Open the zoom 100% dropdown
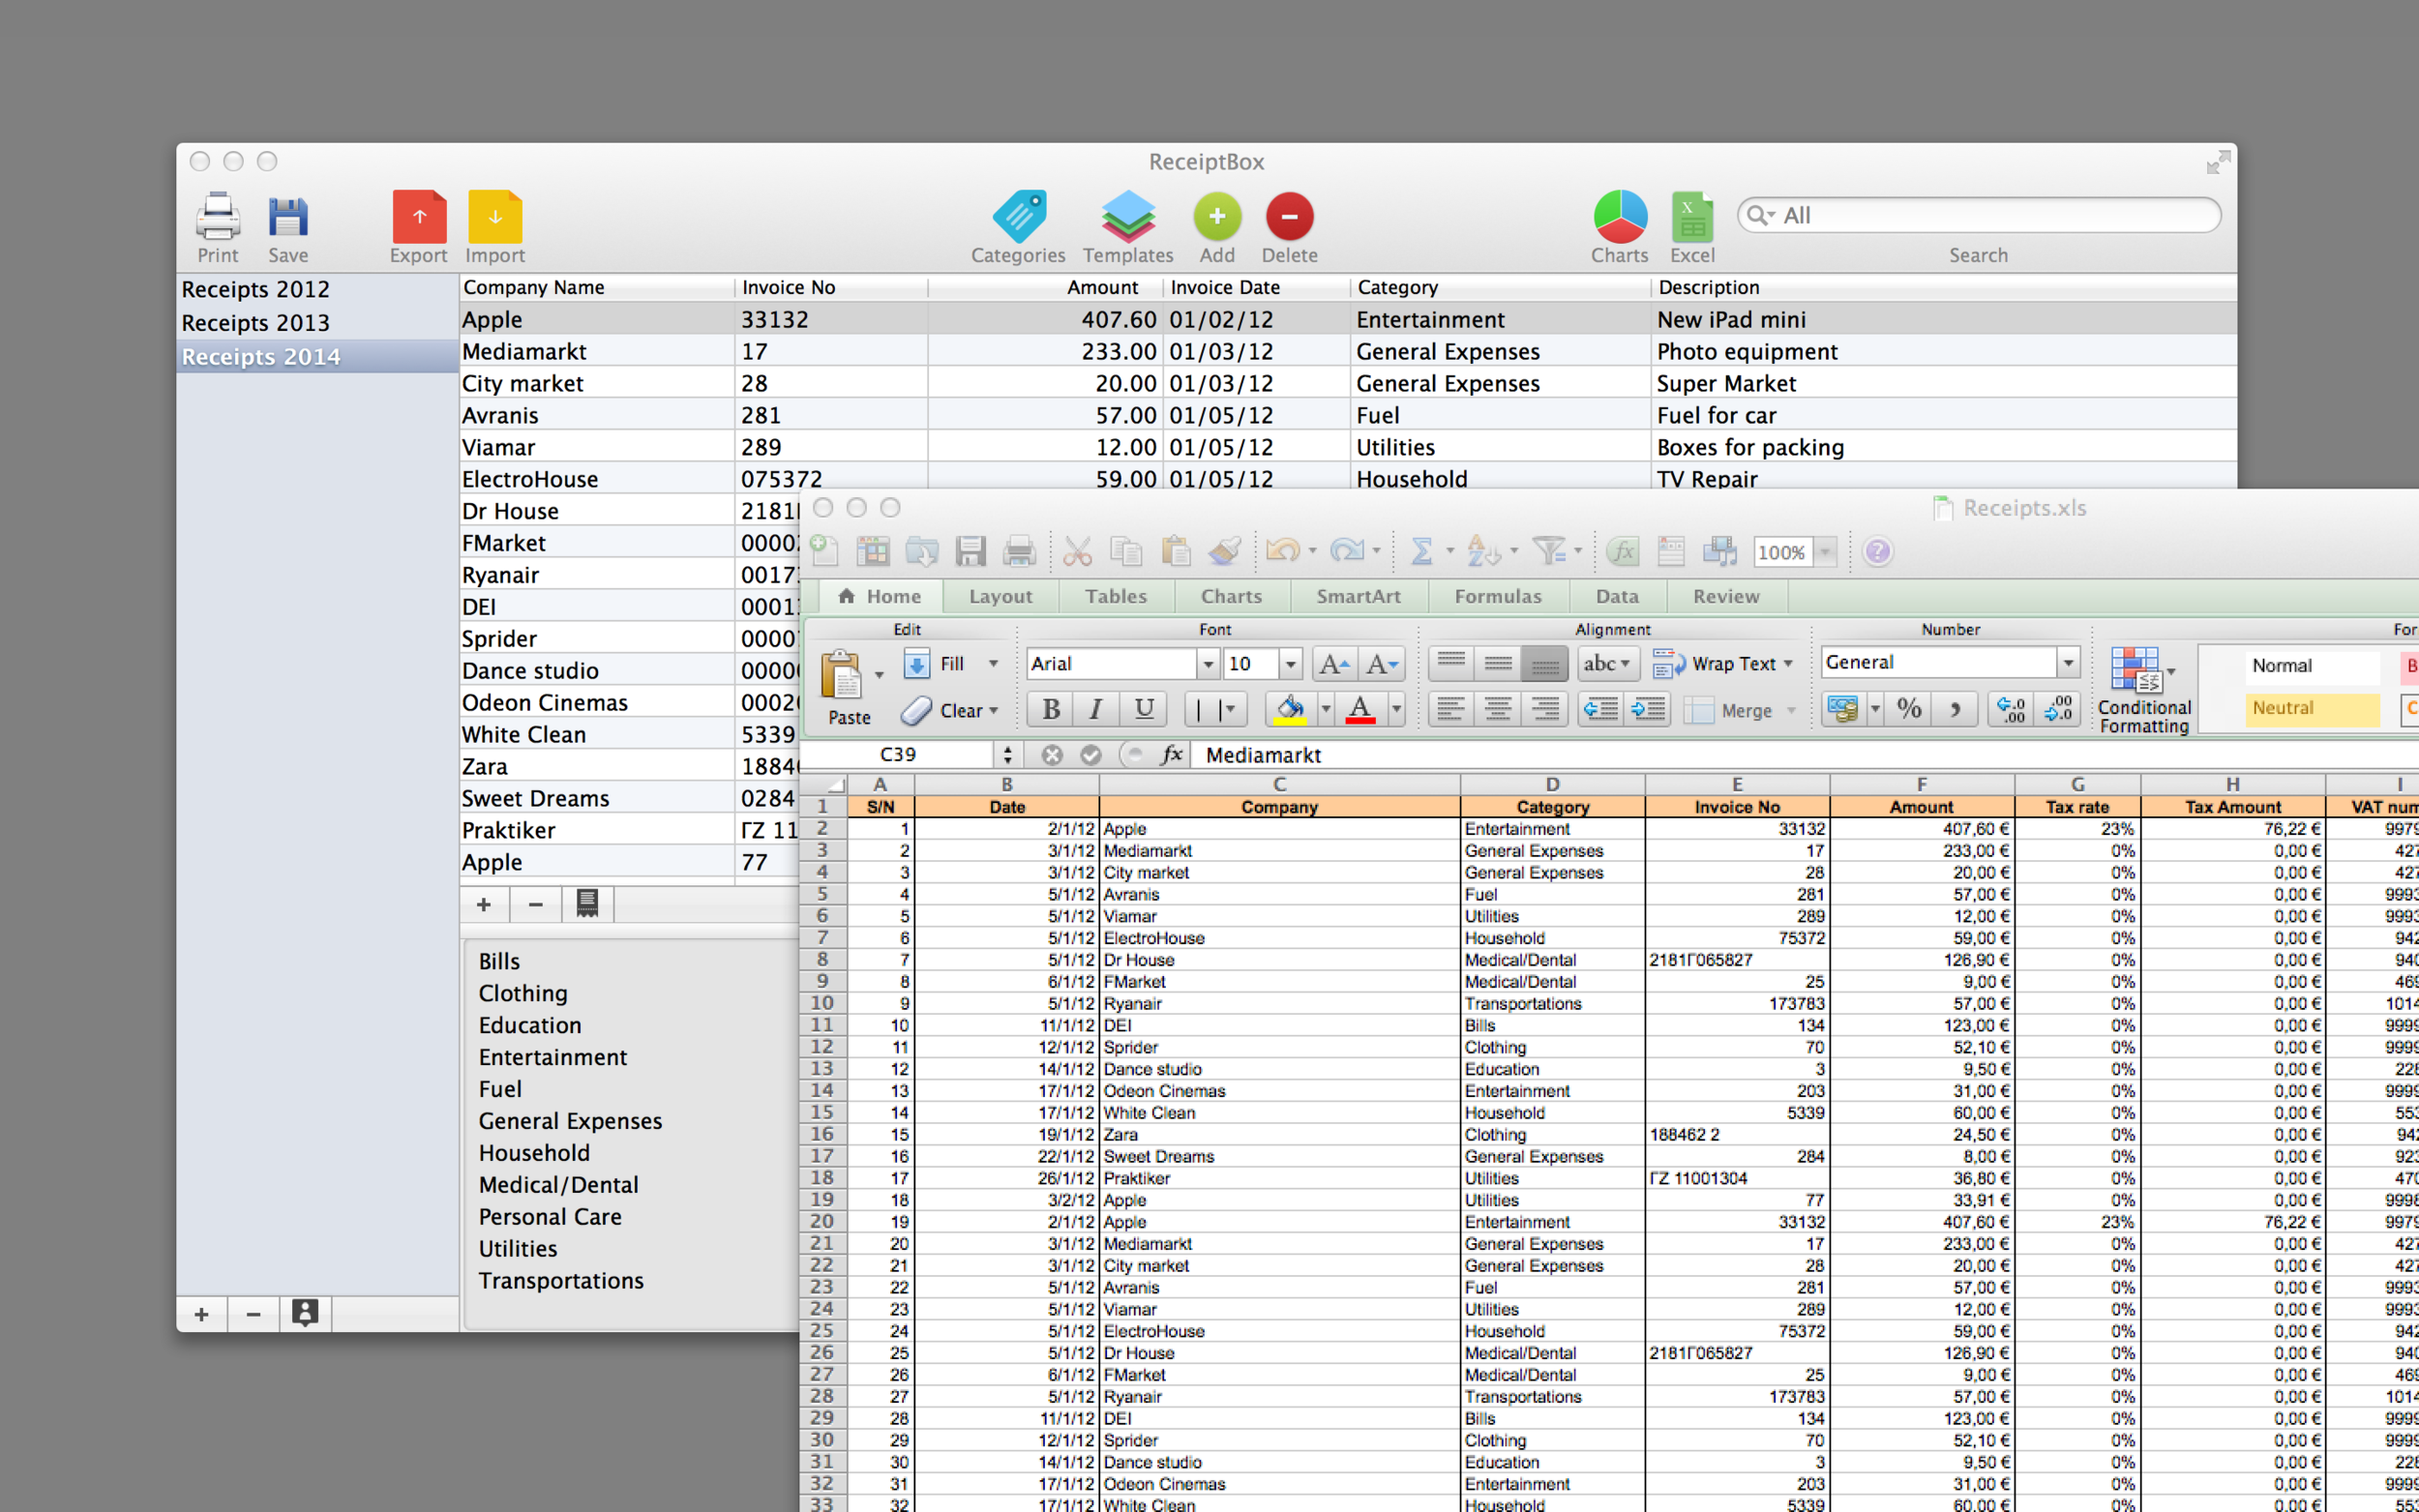The image size is (2419, 1512). coord(1826,552)
